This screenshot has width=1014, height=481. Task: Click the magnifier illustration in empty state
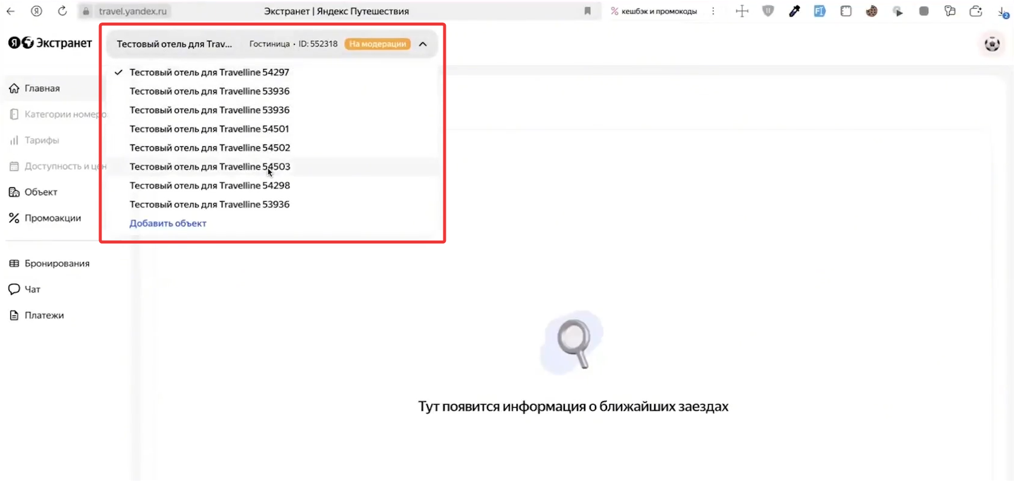[572, 343]
